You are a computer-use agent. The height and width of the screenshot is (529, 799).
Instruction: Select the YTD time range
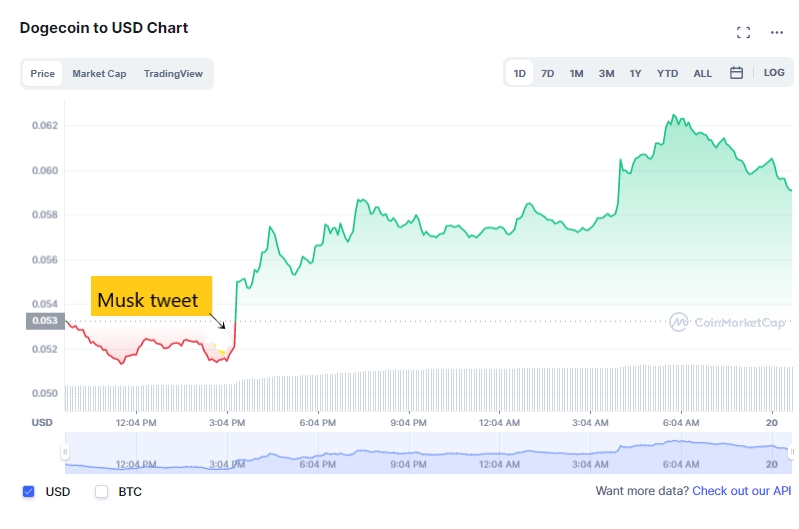tap(667, 73)
